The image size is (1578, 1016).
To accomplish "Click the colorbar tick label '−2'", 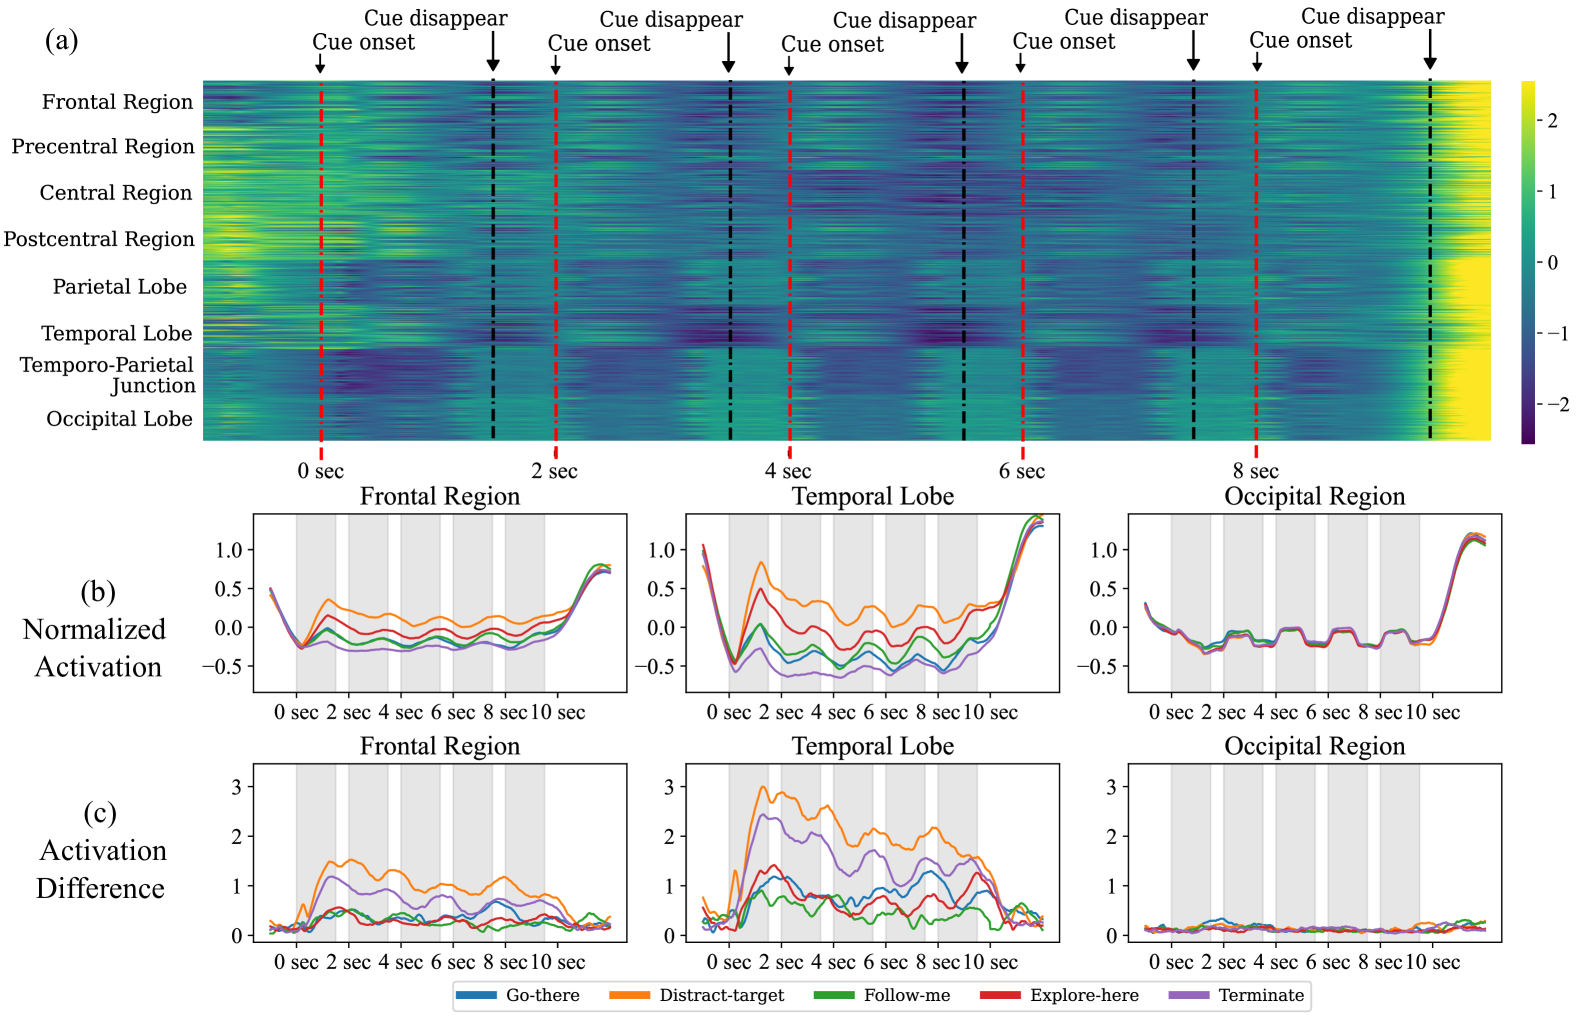I will coord(1557,404).
